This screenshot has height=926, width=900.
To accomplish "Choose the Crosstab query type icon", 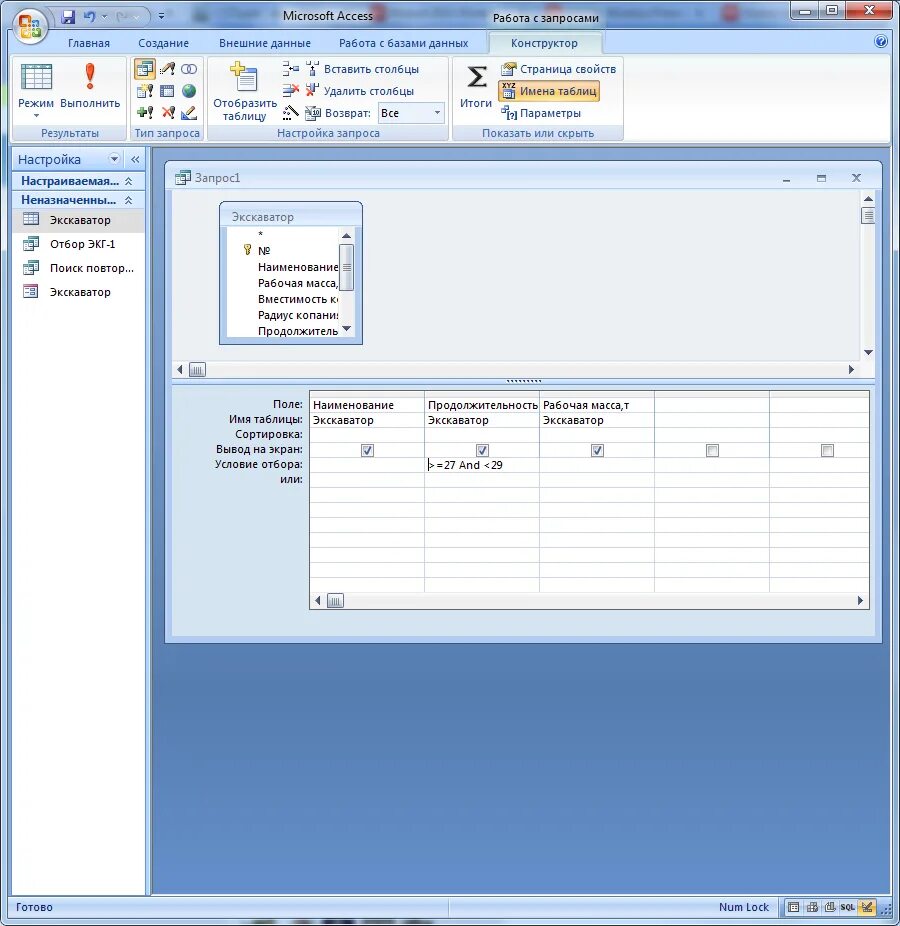I will 167,91.
